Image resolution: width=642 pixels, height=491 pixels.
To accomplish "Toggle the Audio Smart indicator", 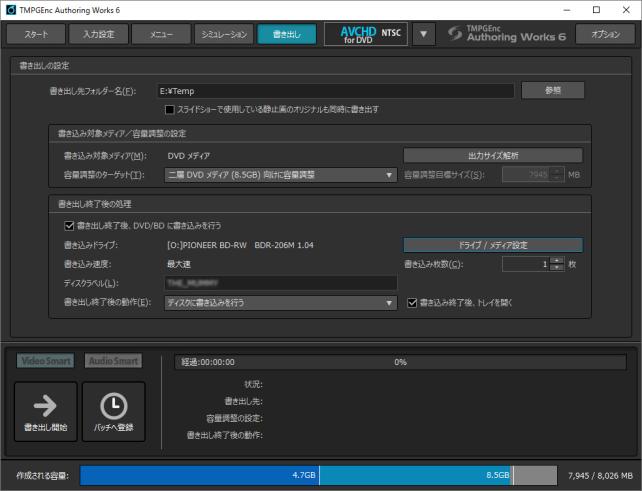I will [x=113, y=361].
